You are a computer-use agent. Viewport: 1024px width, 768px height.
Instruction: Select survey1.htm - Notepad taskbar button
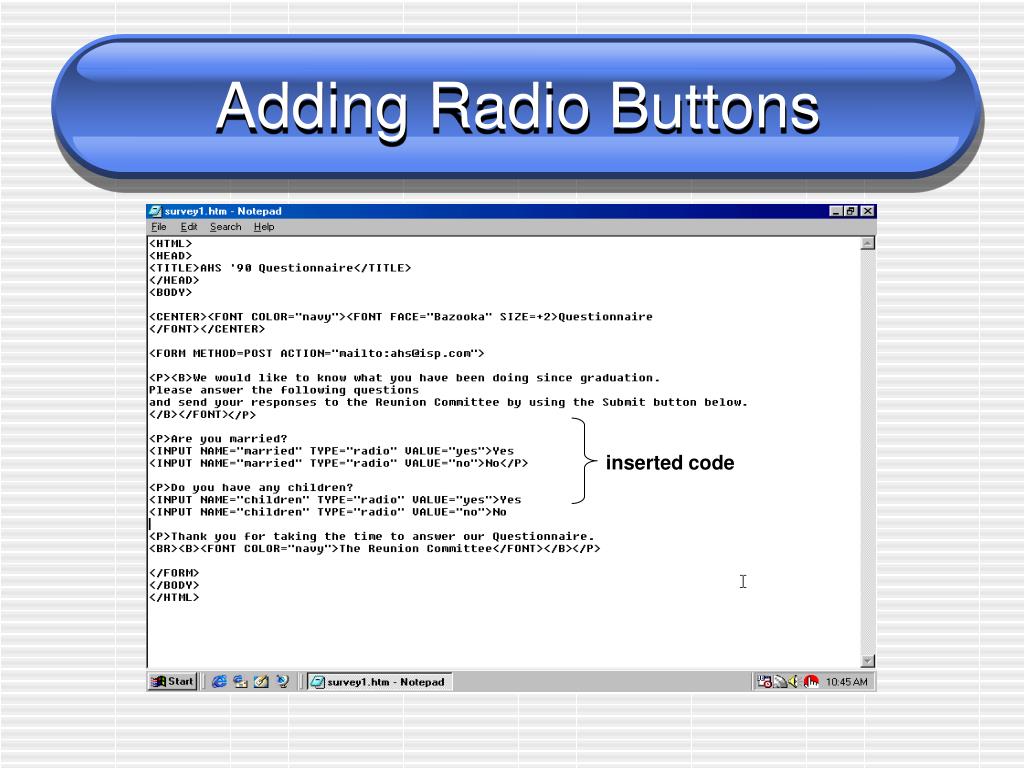pos(378,681)
